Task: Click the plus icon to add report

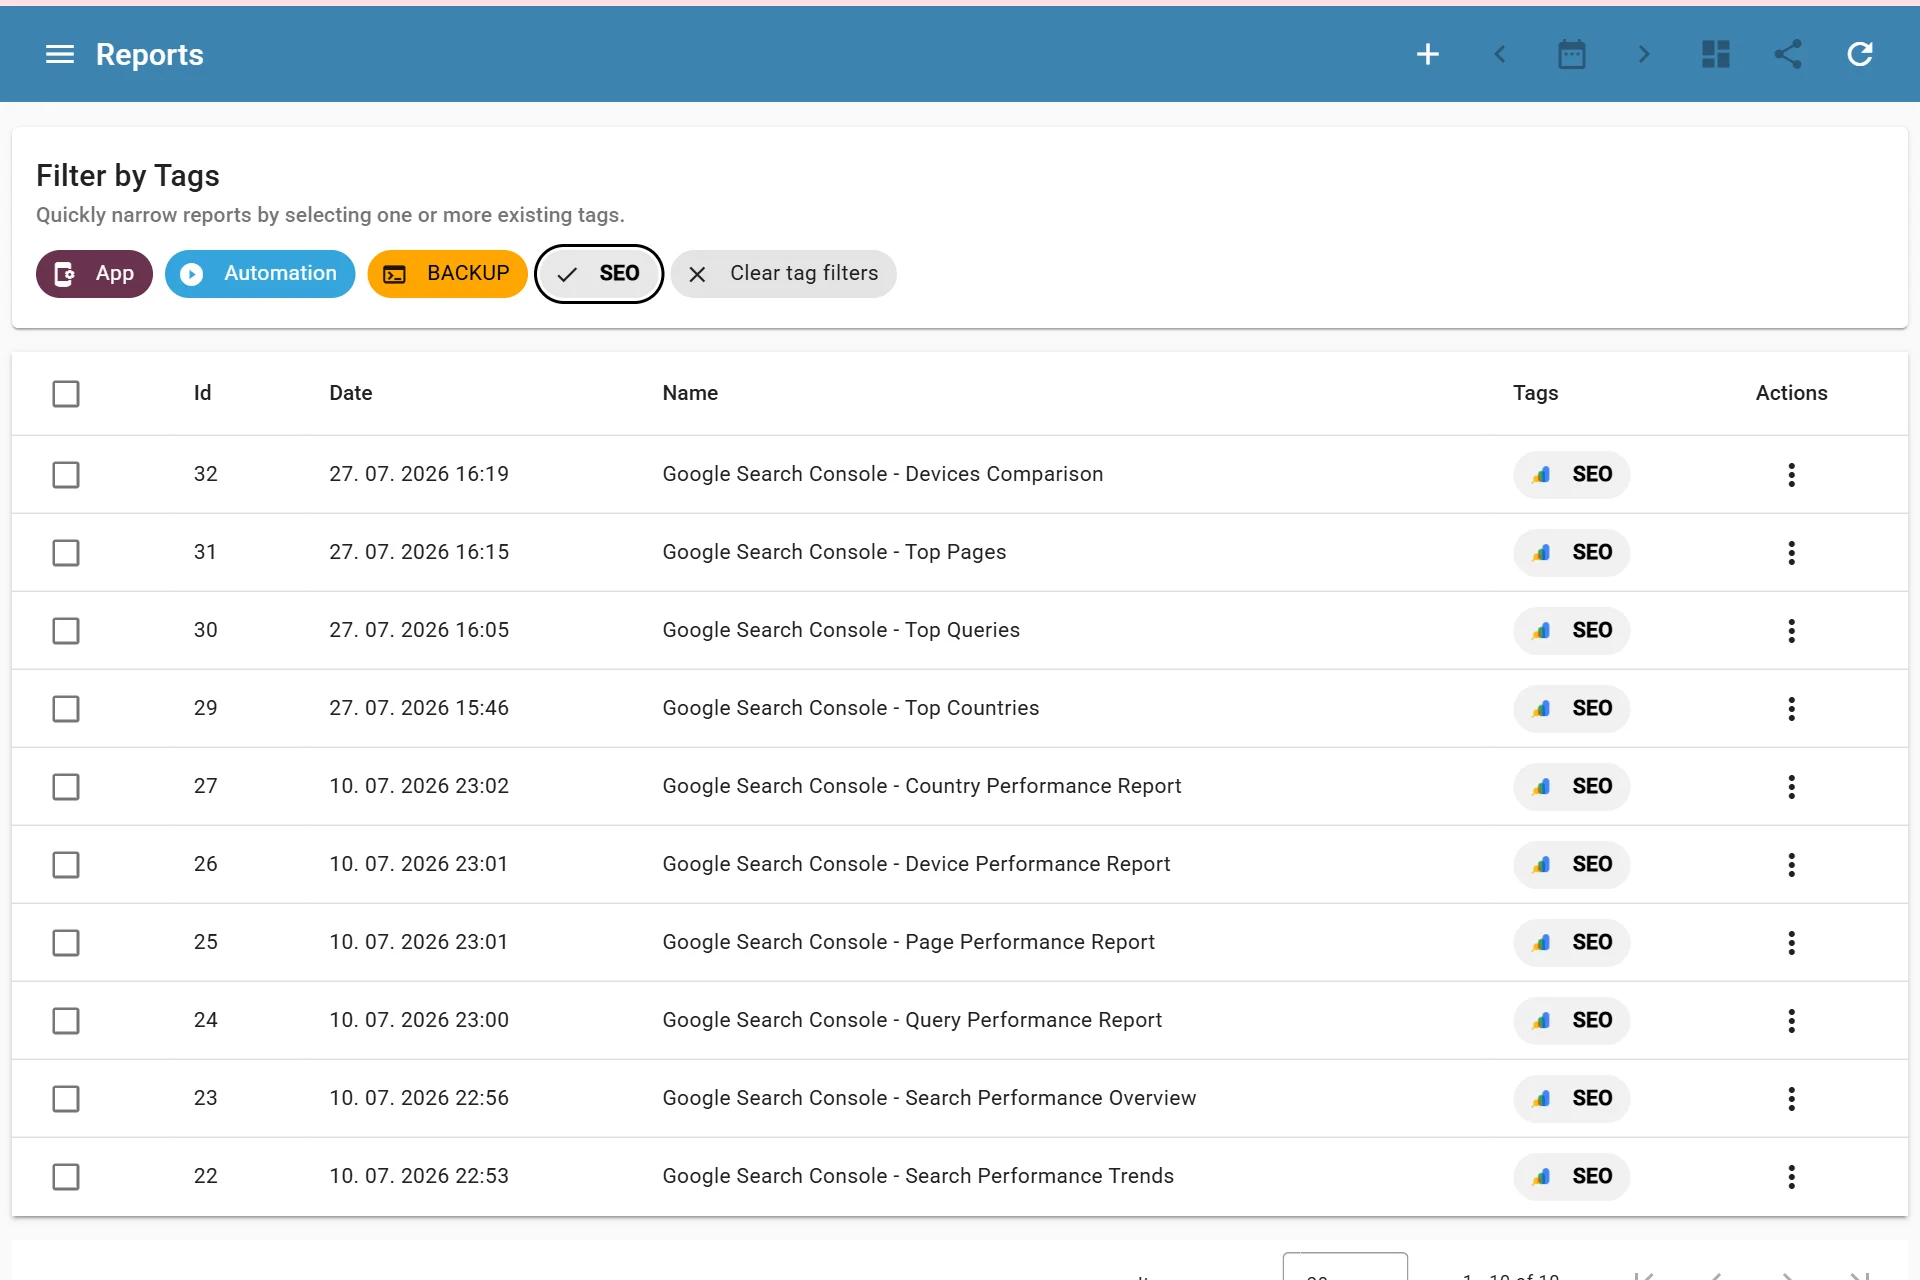Action: click(x=1428, y=54)
